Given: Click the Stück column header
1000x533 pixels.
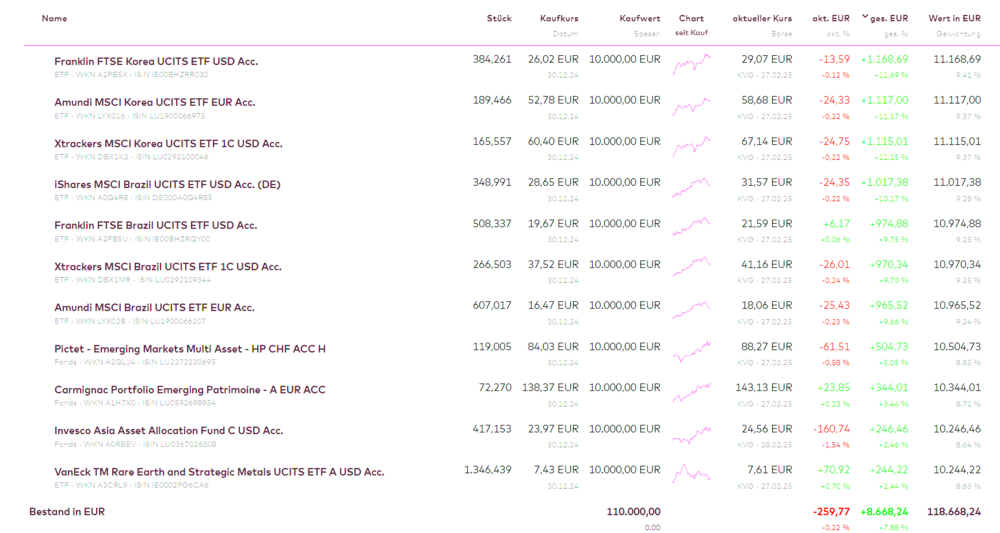Looking at the screenshot, I should [499, 18].
